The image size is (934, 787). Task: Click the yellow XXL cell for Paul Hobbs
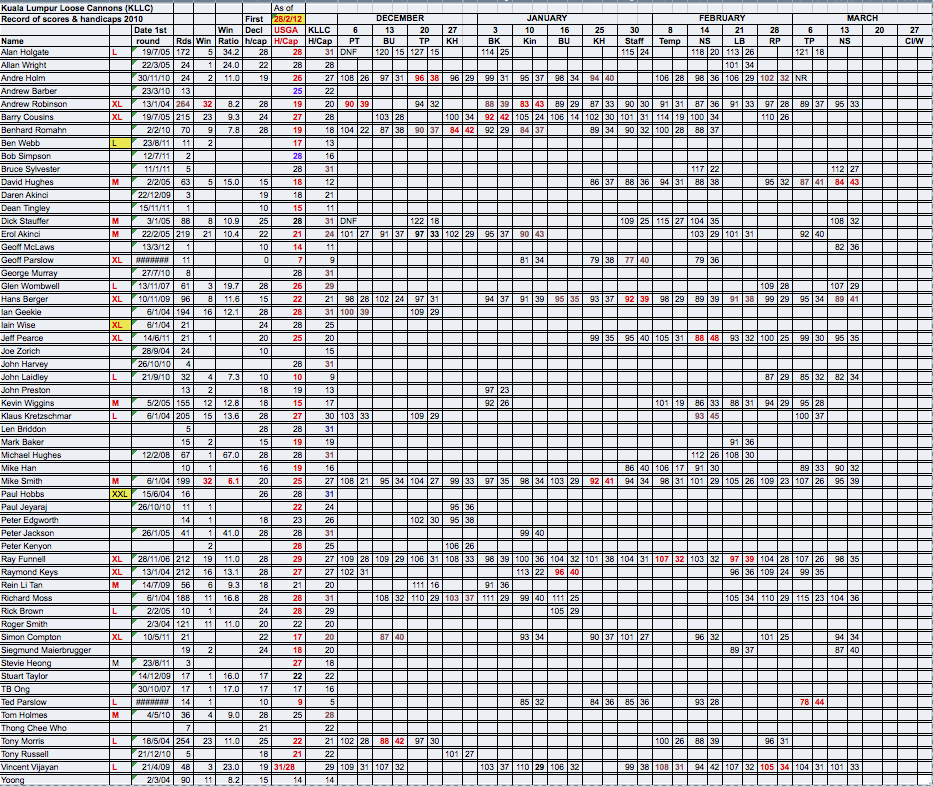(119, 494)
